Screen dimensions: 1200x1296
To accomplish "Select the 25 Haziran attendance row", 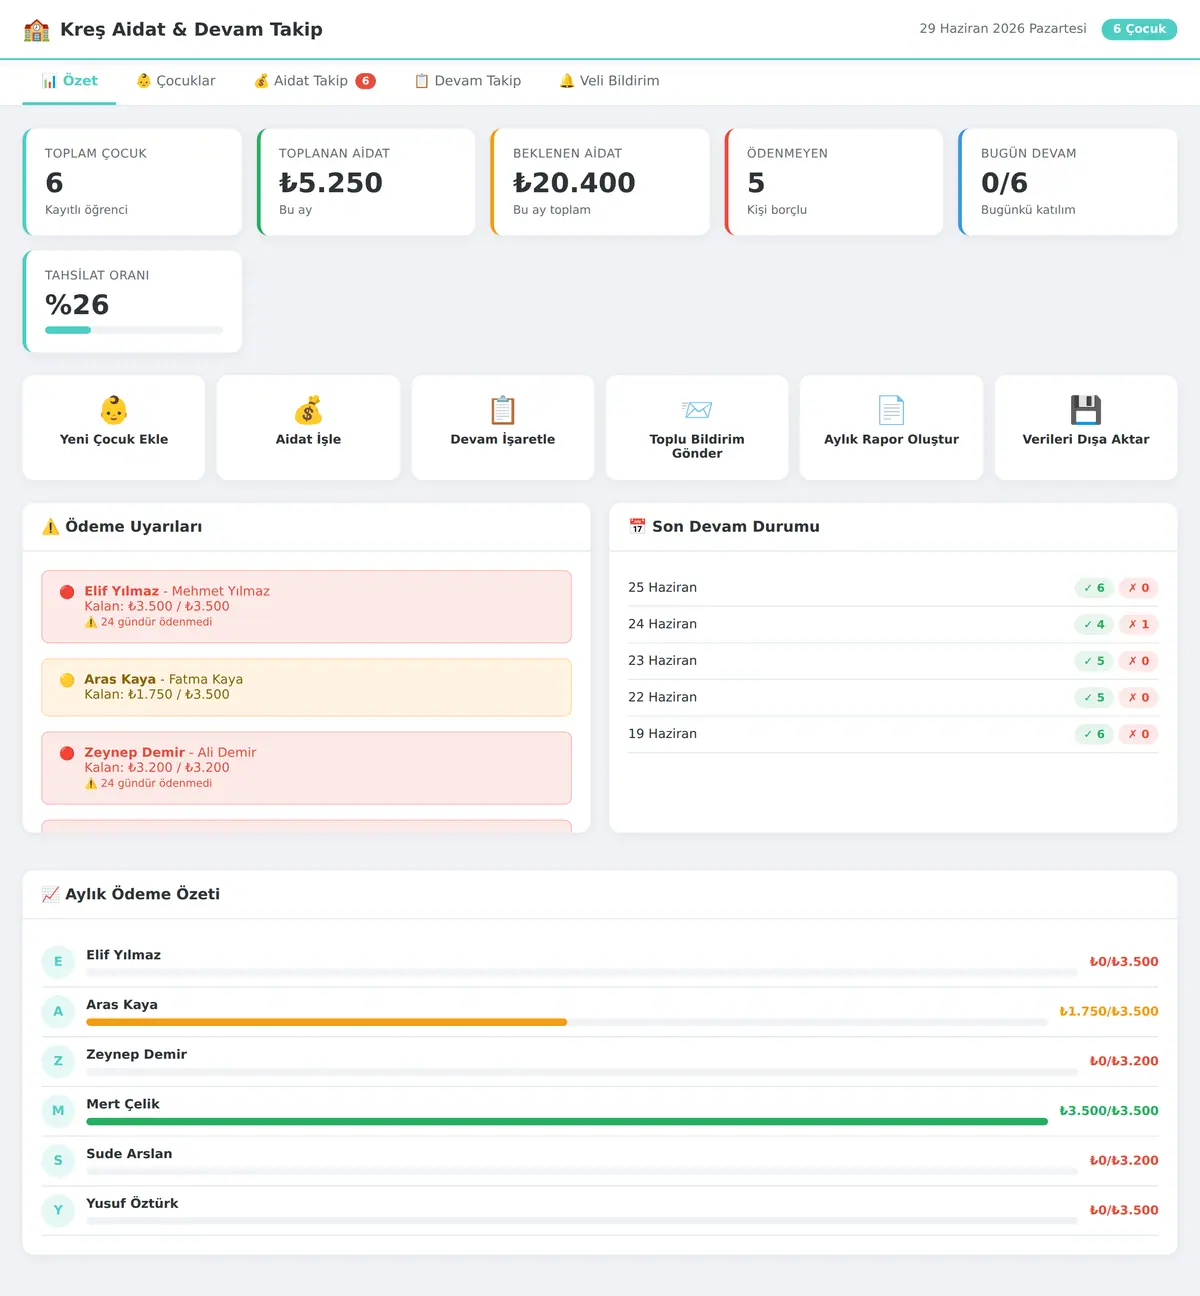I will [893, 588].
